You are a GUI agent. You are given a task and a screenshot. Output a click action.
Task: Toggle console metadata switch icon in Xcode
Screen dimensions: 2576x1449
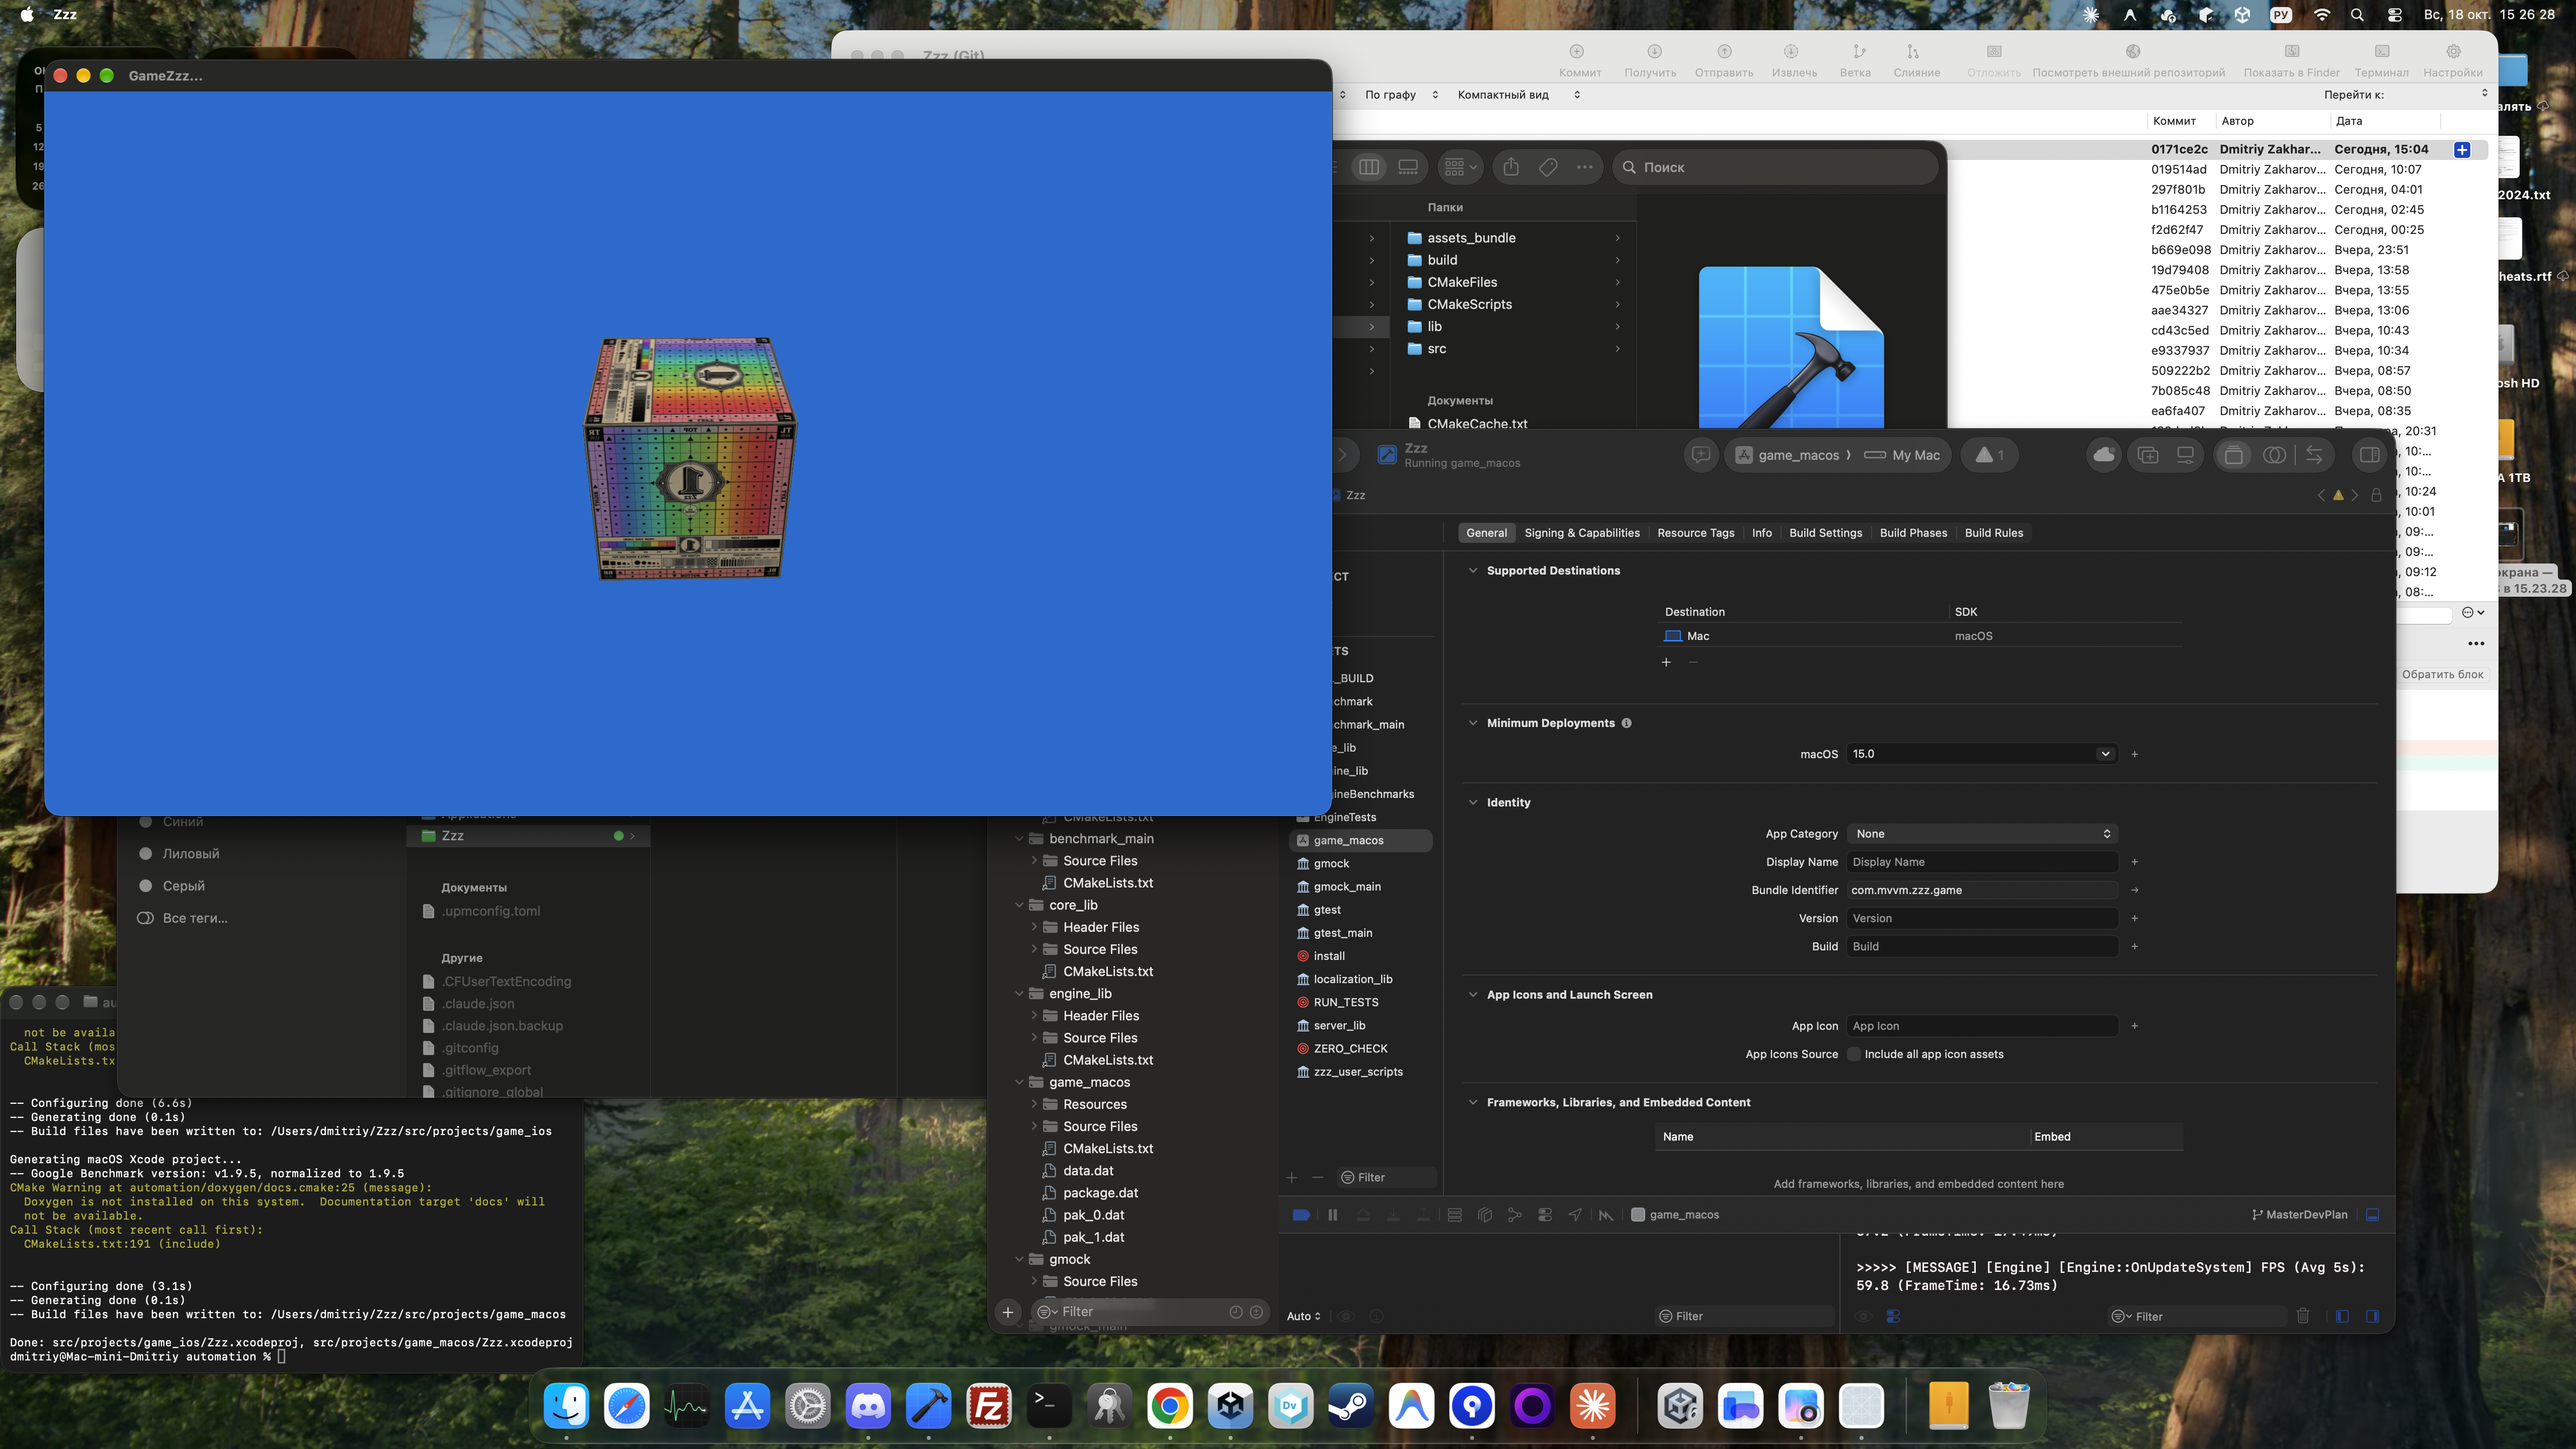1893,1316
